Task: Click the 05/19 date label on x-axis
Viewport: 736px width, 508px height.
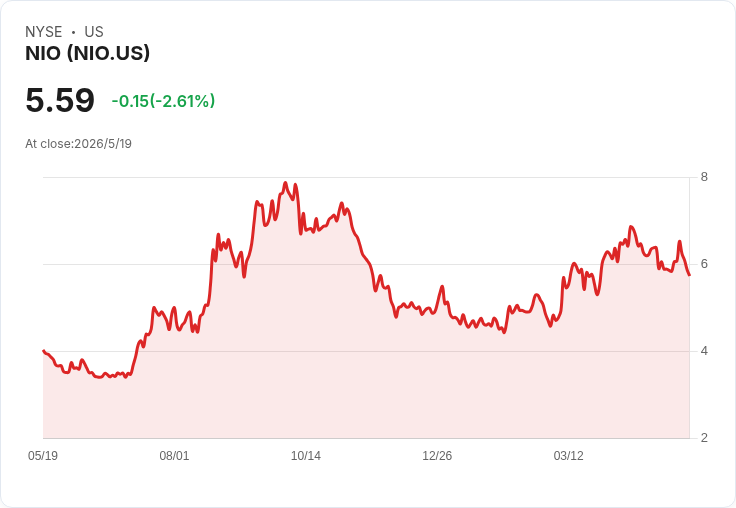Action: click(43, 455)
